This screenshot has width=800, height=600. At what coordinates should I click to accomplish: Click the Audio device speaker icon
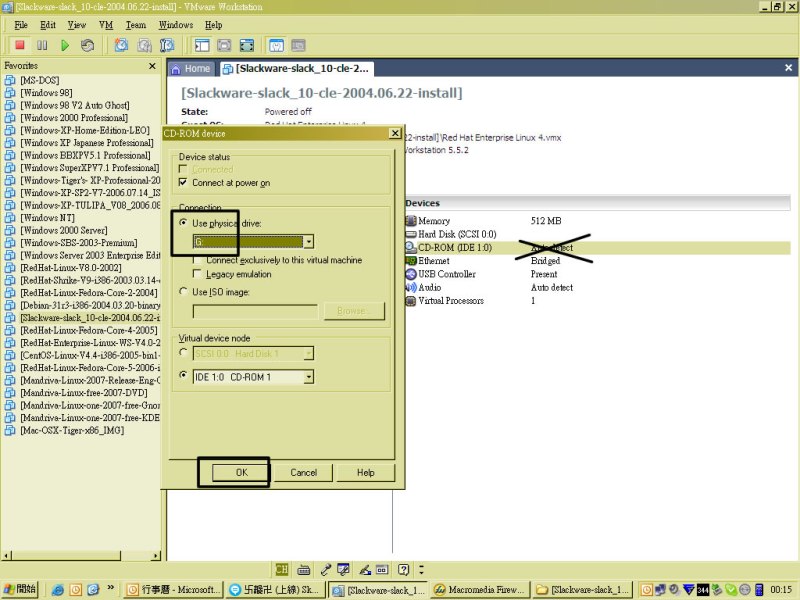click(411, 287)
